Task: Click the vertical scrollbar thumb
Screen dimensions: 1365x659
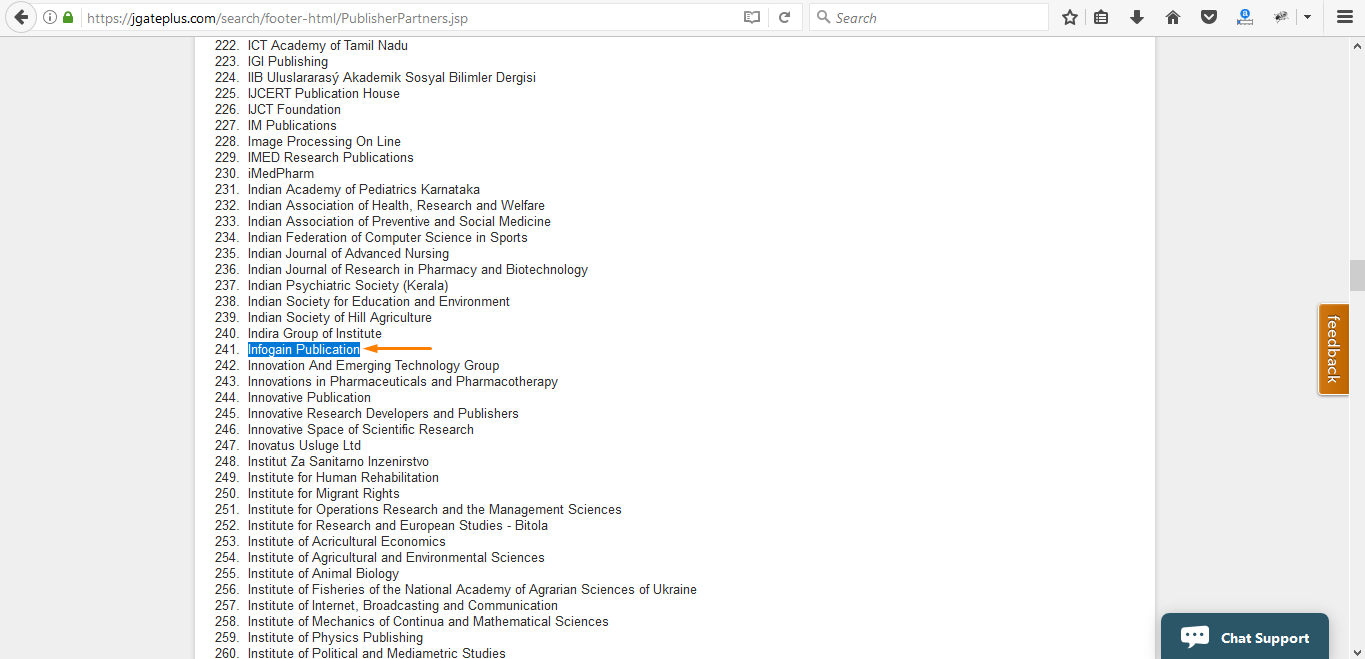Action: (1357, 275)
